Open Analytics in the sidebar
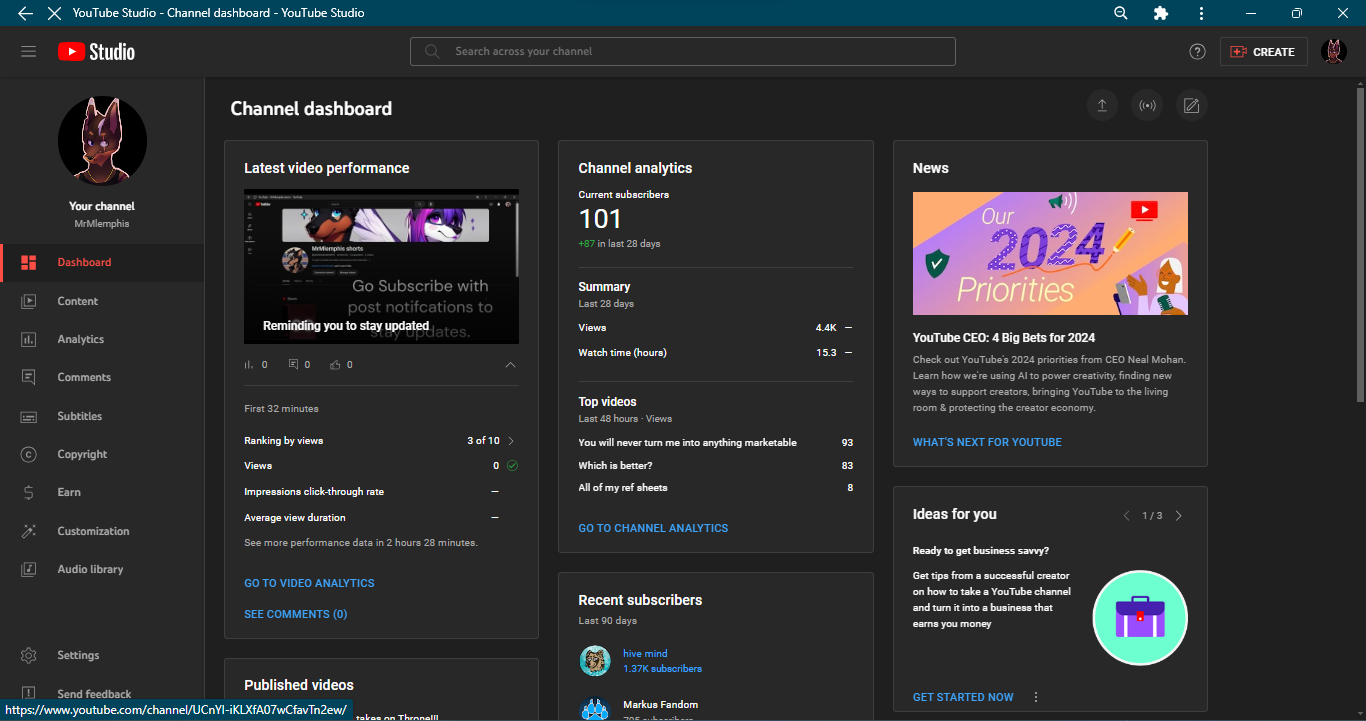The image size is (1366, 721). (x=80, y=339)
